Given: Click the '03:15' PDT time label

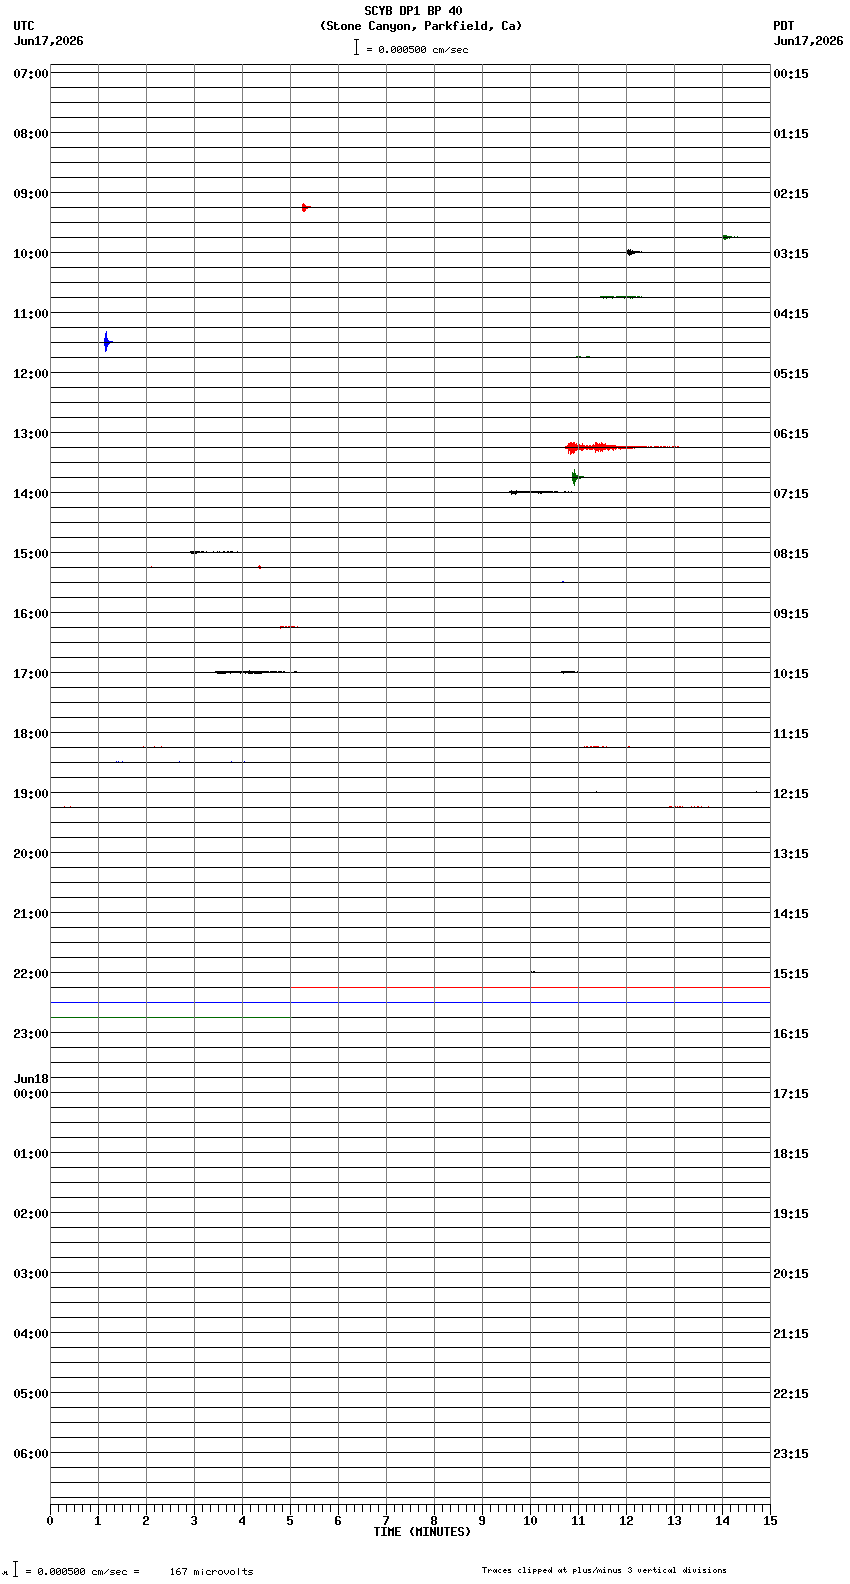Looking at the screenshot, I should pyautogui.click(x=791, y=254).
